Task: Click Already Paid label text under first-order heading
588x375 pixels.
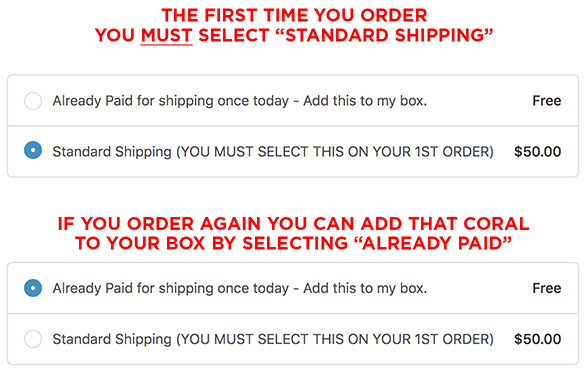Action: coord(240,101)
